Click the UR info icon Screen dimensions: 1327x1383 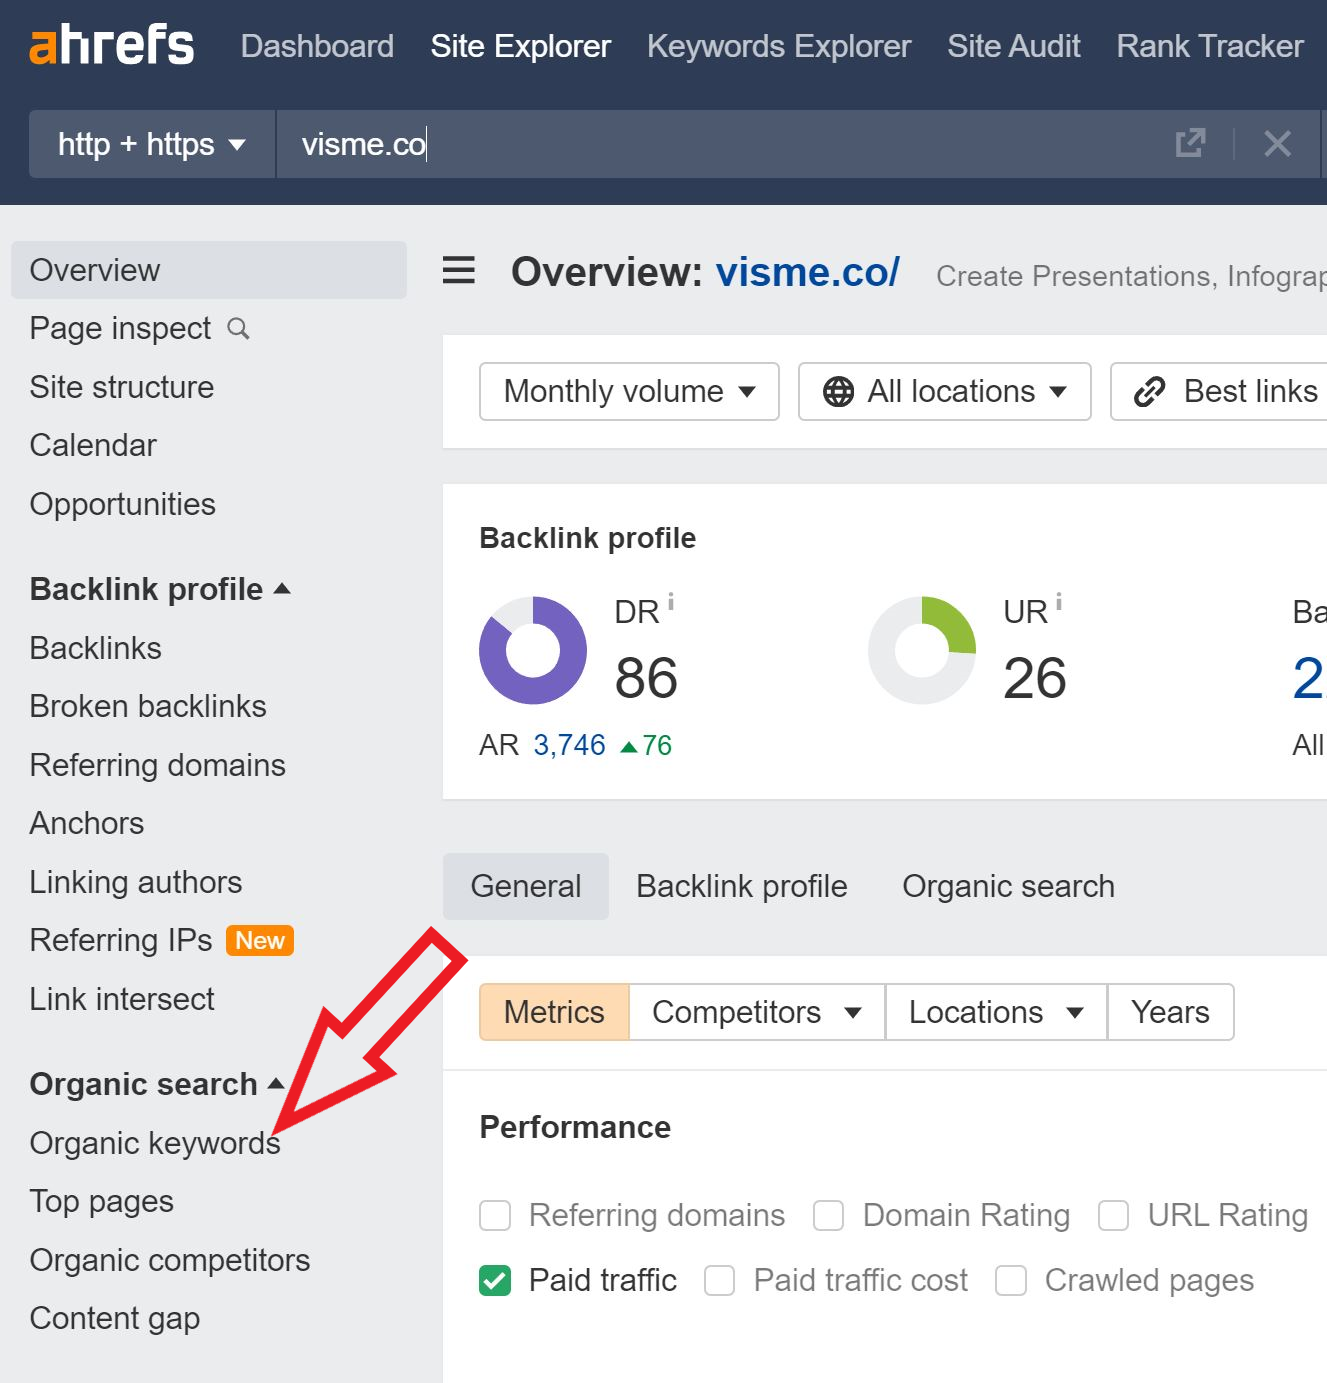point(1059,602)
